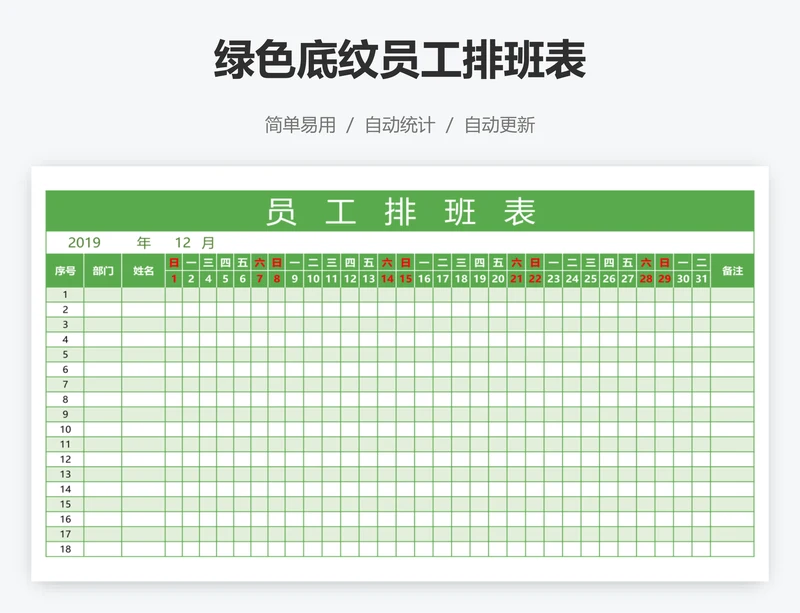The height and width of the screenshot is (613, 800).
Task: Click date header 5 in the day row
Action: (225, 279)
